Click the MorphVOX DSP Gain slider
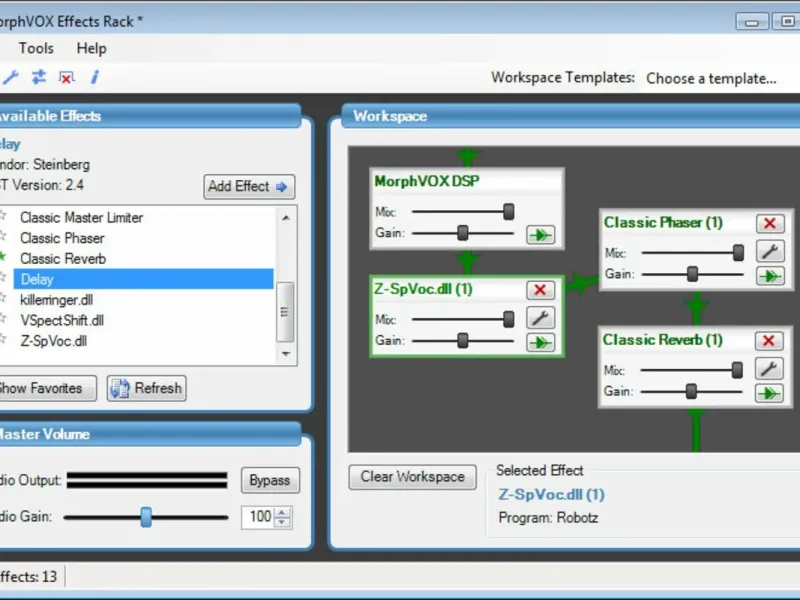This screenshot has width=800, height=600. click(x=463, y=233)
